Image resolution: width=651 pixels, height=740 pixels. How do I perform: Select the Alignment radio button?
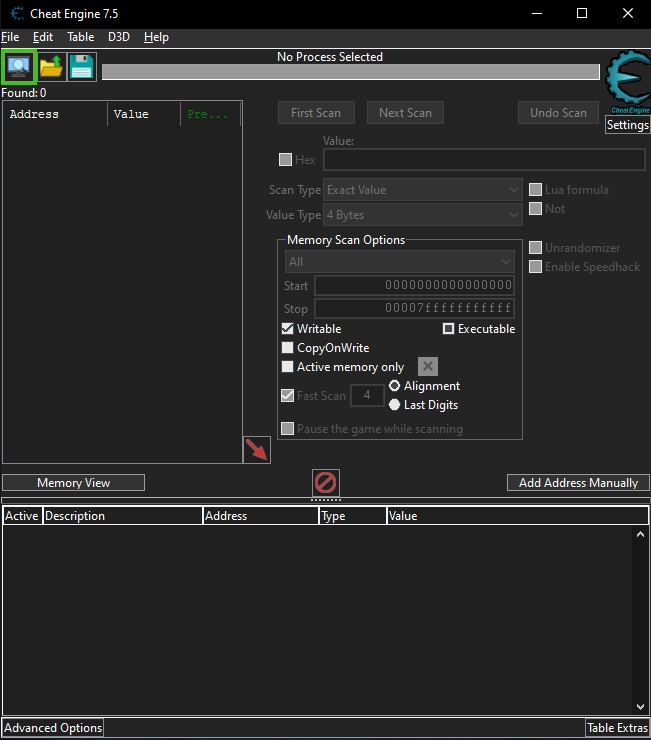point(395,386)
